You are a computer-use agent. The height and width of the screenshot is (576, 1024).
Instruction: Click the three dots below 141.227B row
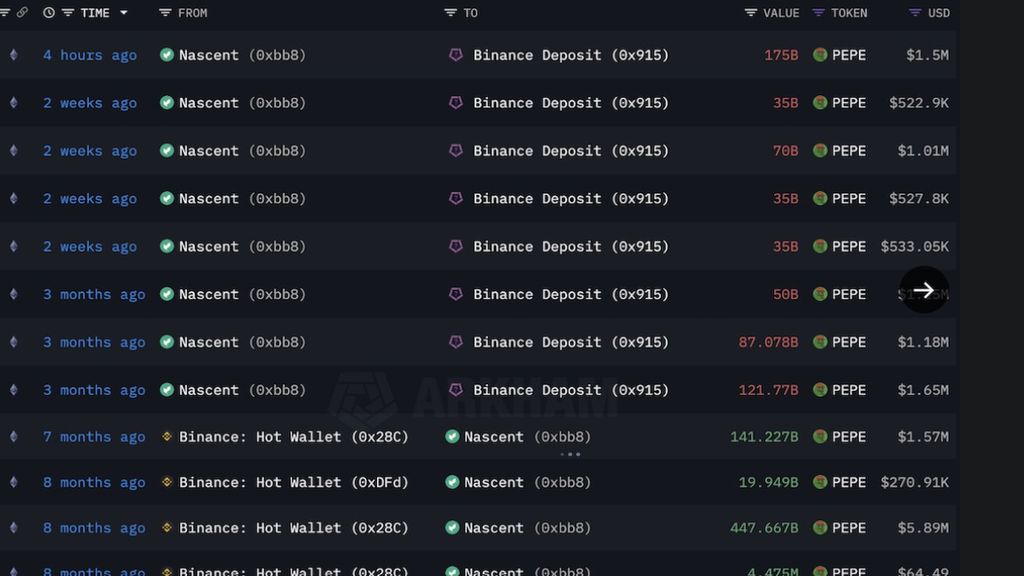point(570,454)
